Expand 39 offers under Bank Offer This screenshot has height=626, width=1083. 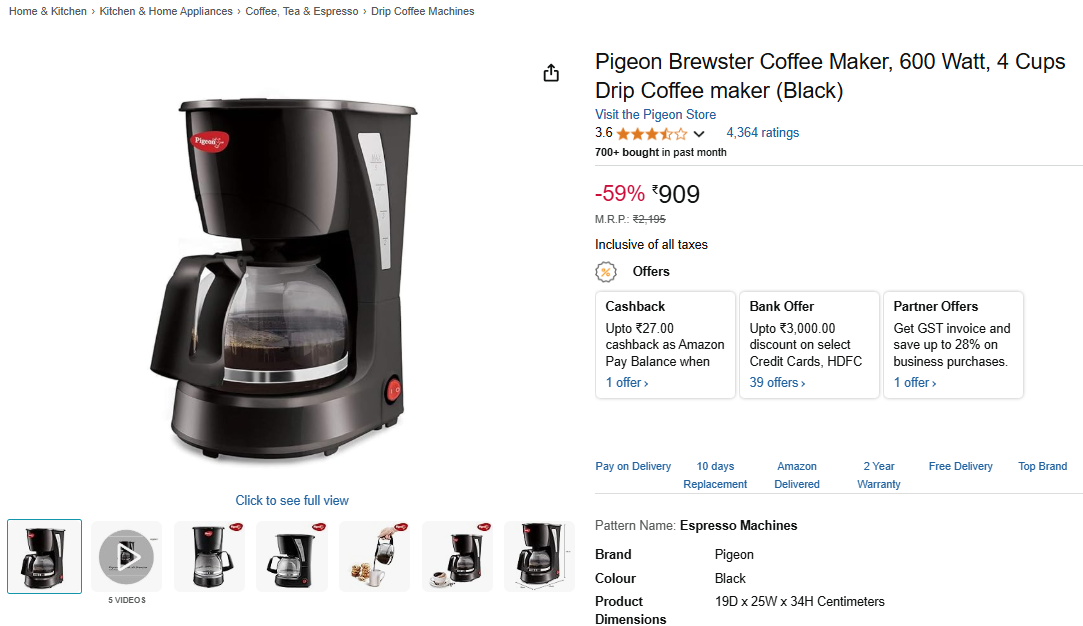click(777, 383)
